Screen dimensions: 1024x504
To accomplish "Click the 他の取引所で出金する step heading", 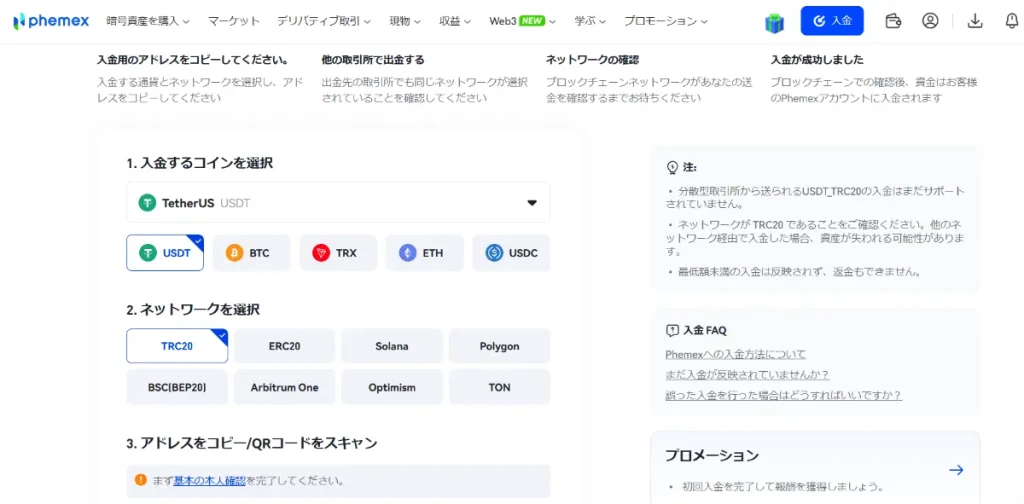I will 373,59.
